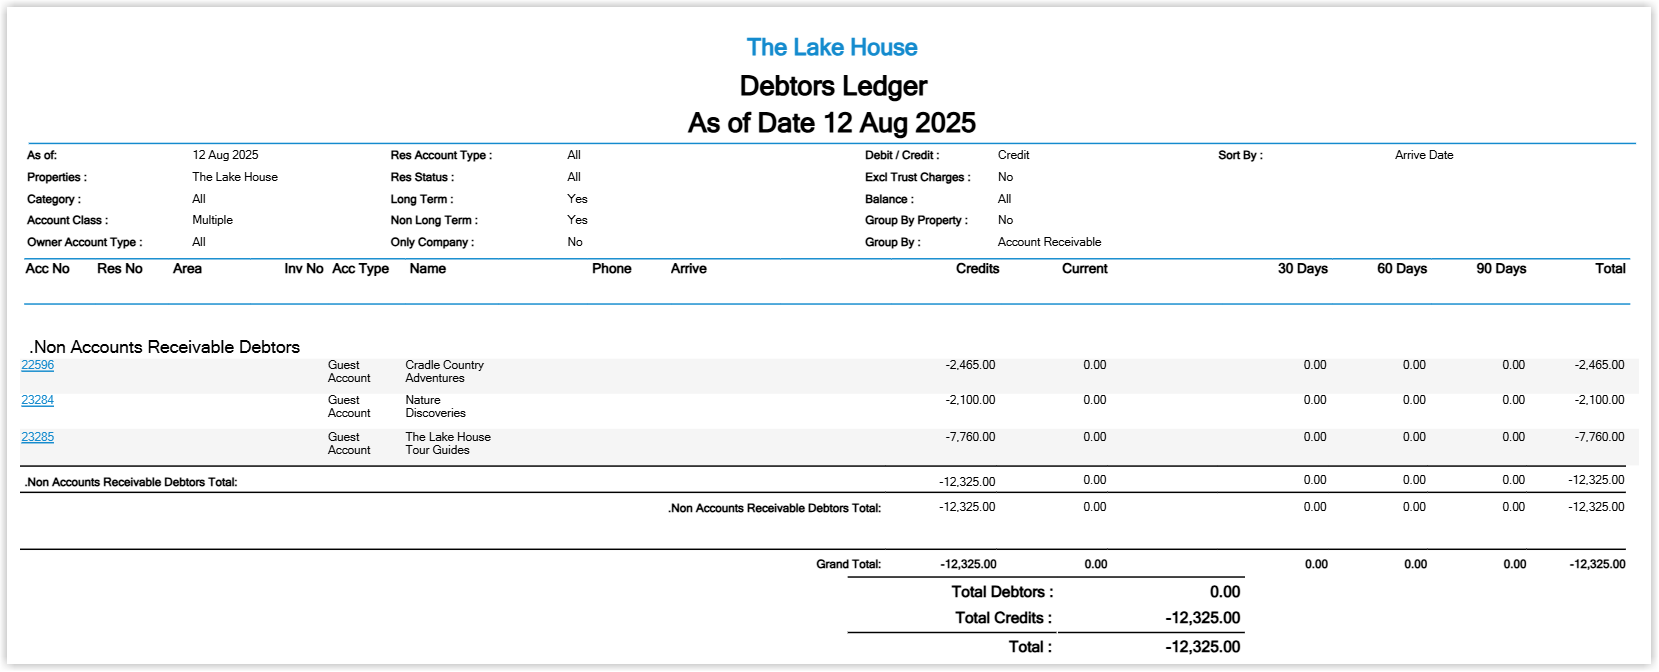Click the 'Phone' column header
The width and height of the screenshot is (1659, 672).
coord(612,269)
